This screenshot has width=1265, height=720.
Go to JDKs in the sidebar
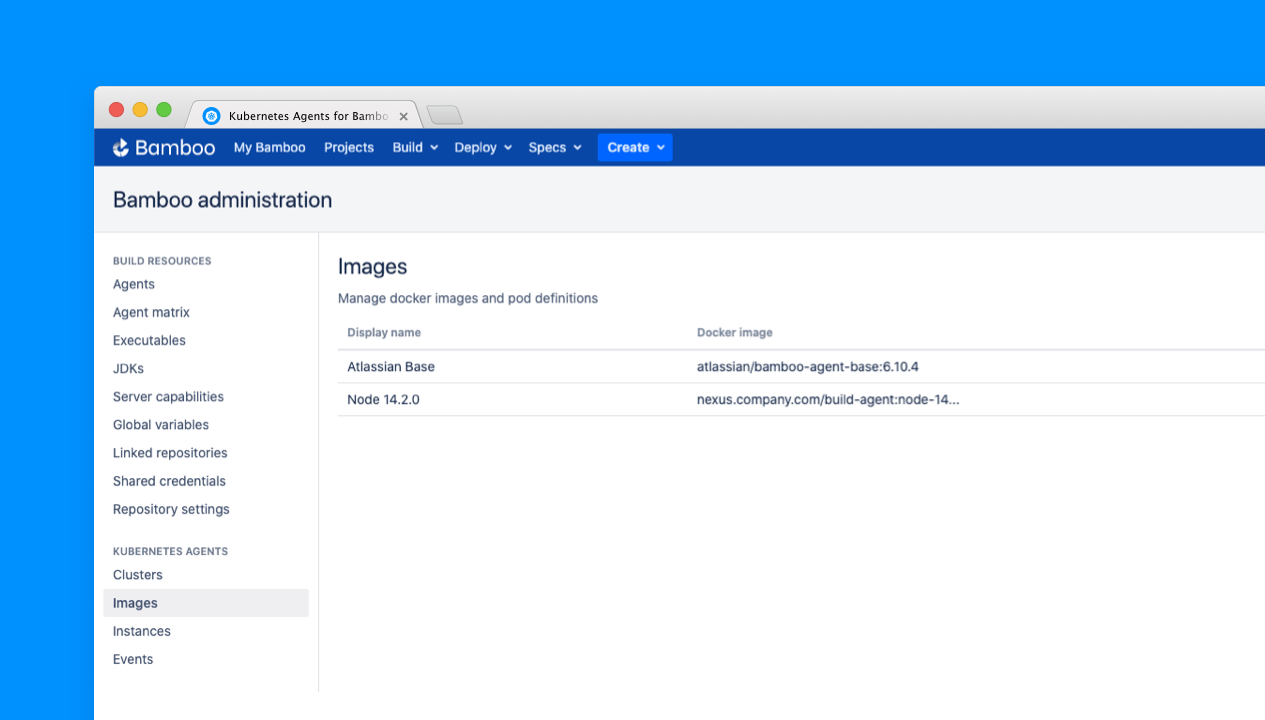point(128,368)
